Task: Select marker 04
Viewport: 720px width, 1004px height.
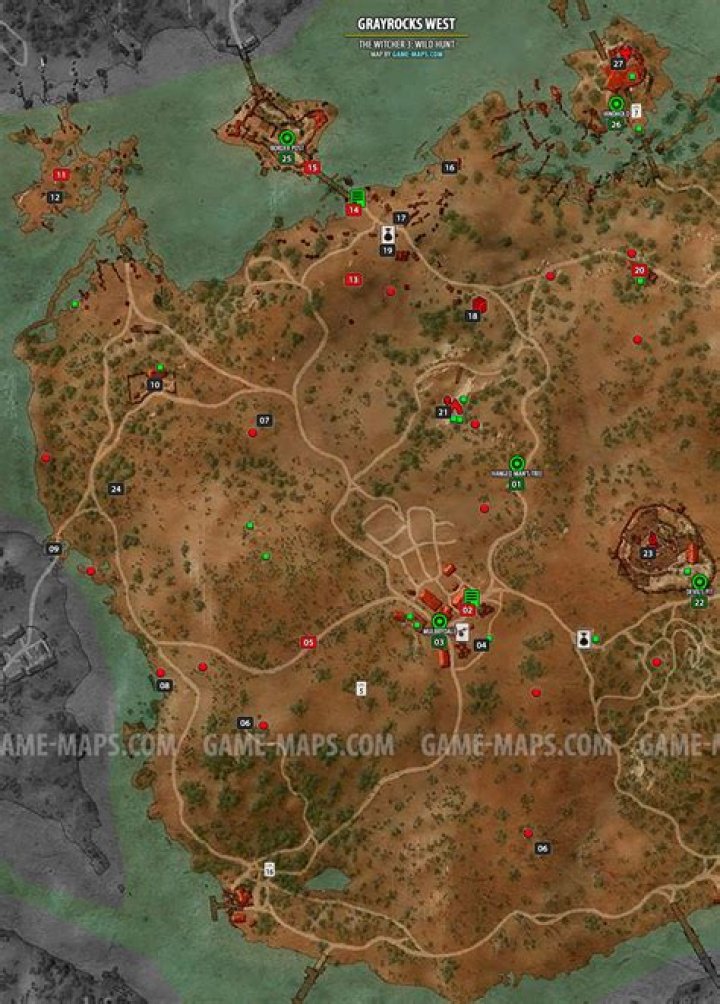Action: click(482, 645)
